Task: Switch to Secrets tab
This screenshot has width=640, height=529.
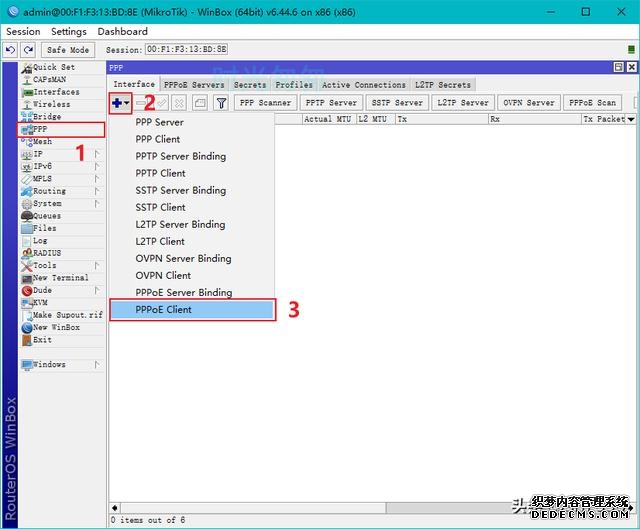Action: pyautogui.click(x=250, y=85)
